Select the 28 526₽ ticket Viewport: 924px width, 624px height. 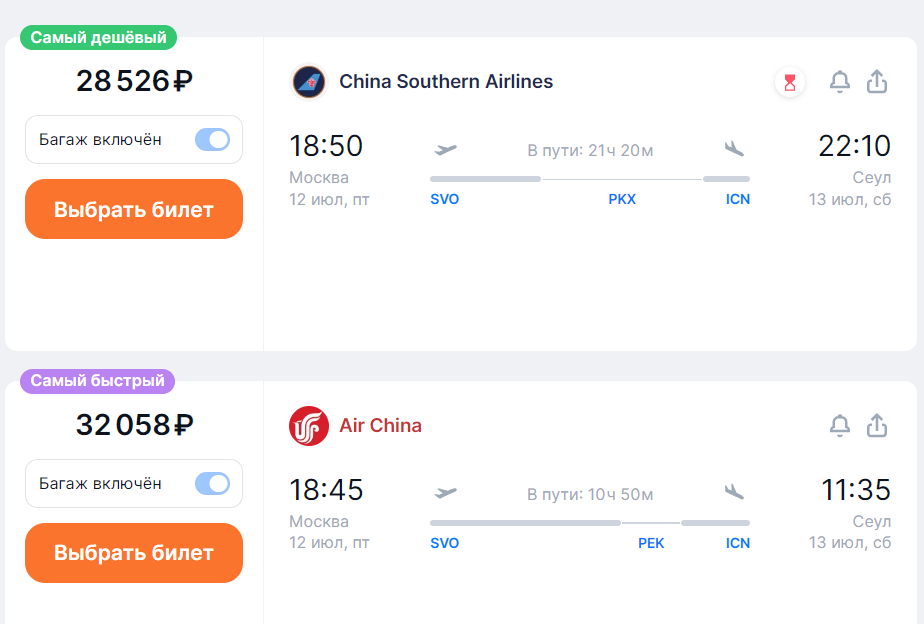pyautogui.click(x=134, y=210)
